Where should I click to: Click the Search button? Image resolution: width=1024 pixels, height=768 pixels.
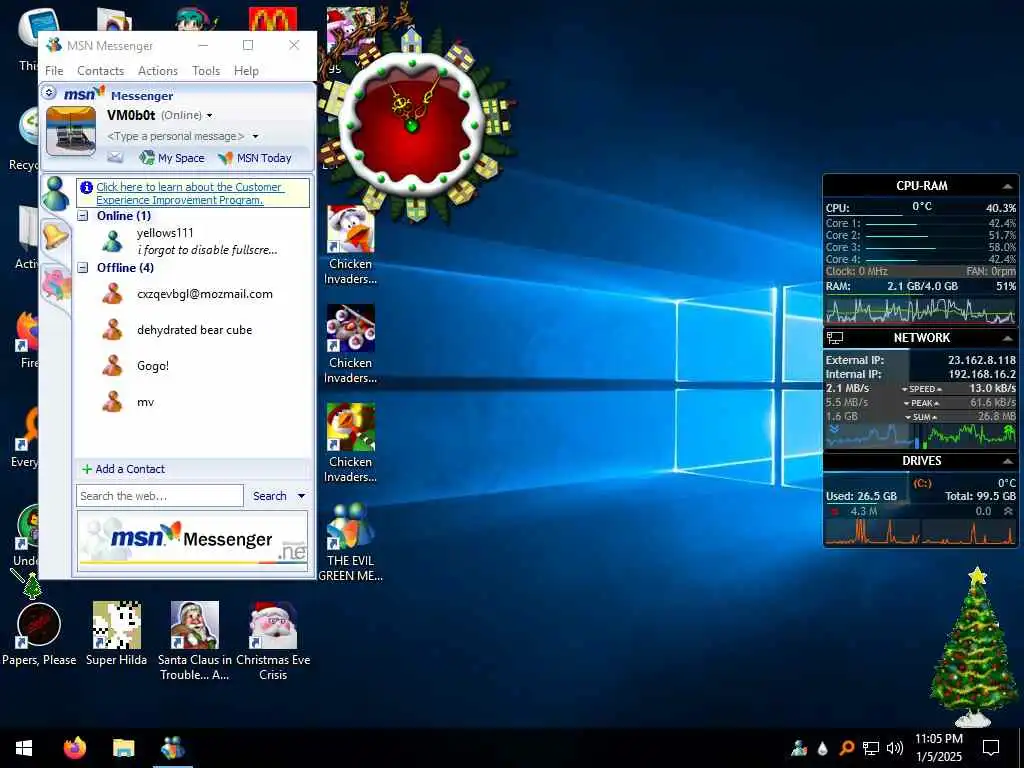coord(270,496)
